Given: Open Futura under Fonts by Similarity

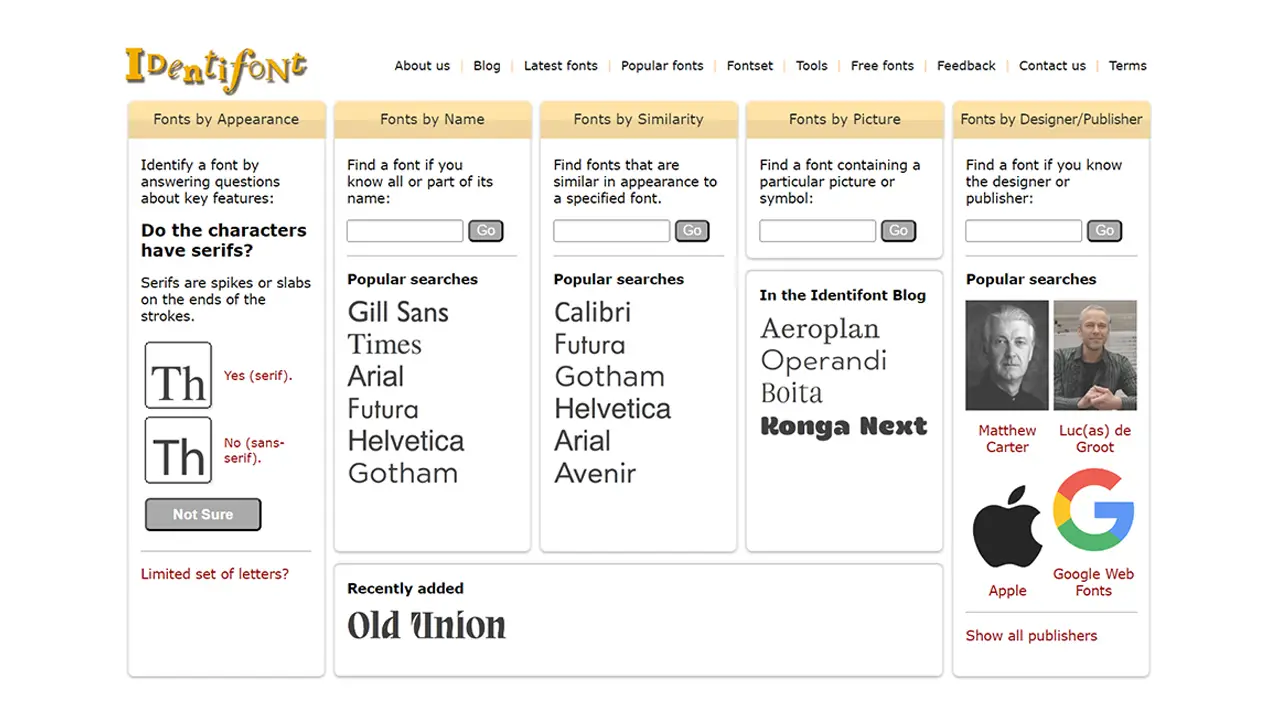Looking at the screenshot, I should click(x=590, y=344).
